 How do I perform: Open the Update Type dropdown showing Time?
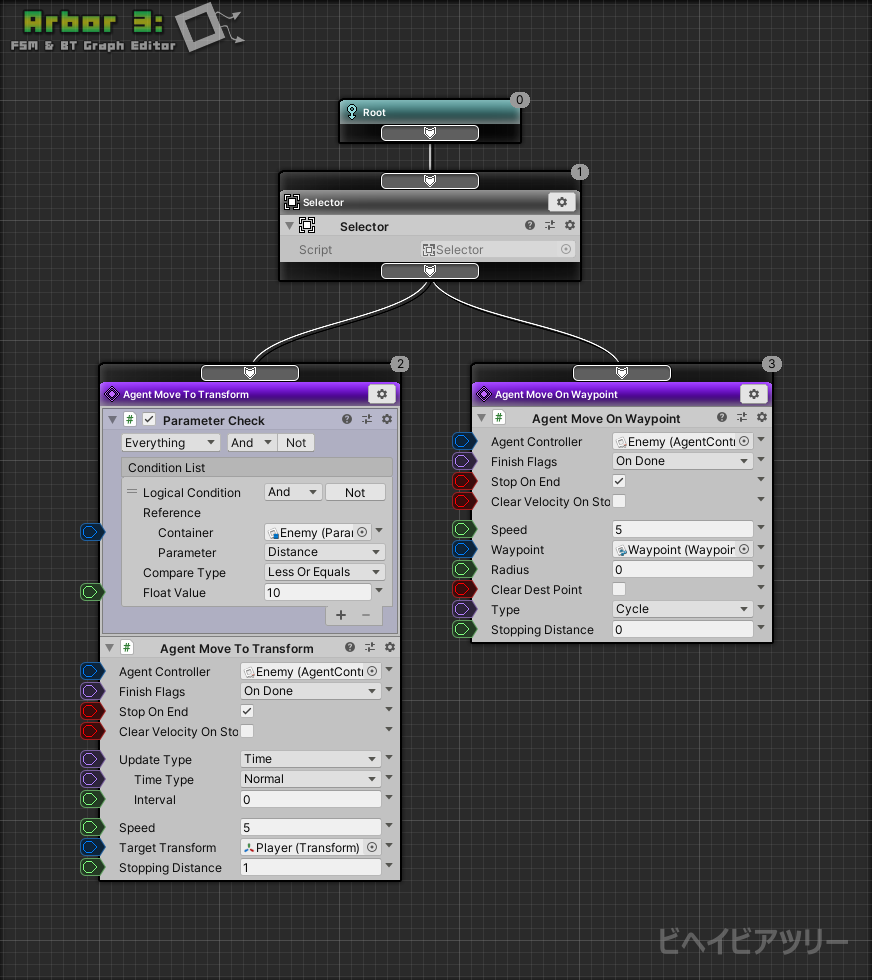click(x=310, y=759)
